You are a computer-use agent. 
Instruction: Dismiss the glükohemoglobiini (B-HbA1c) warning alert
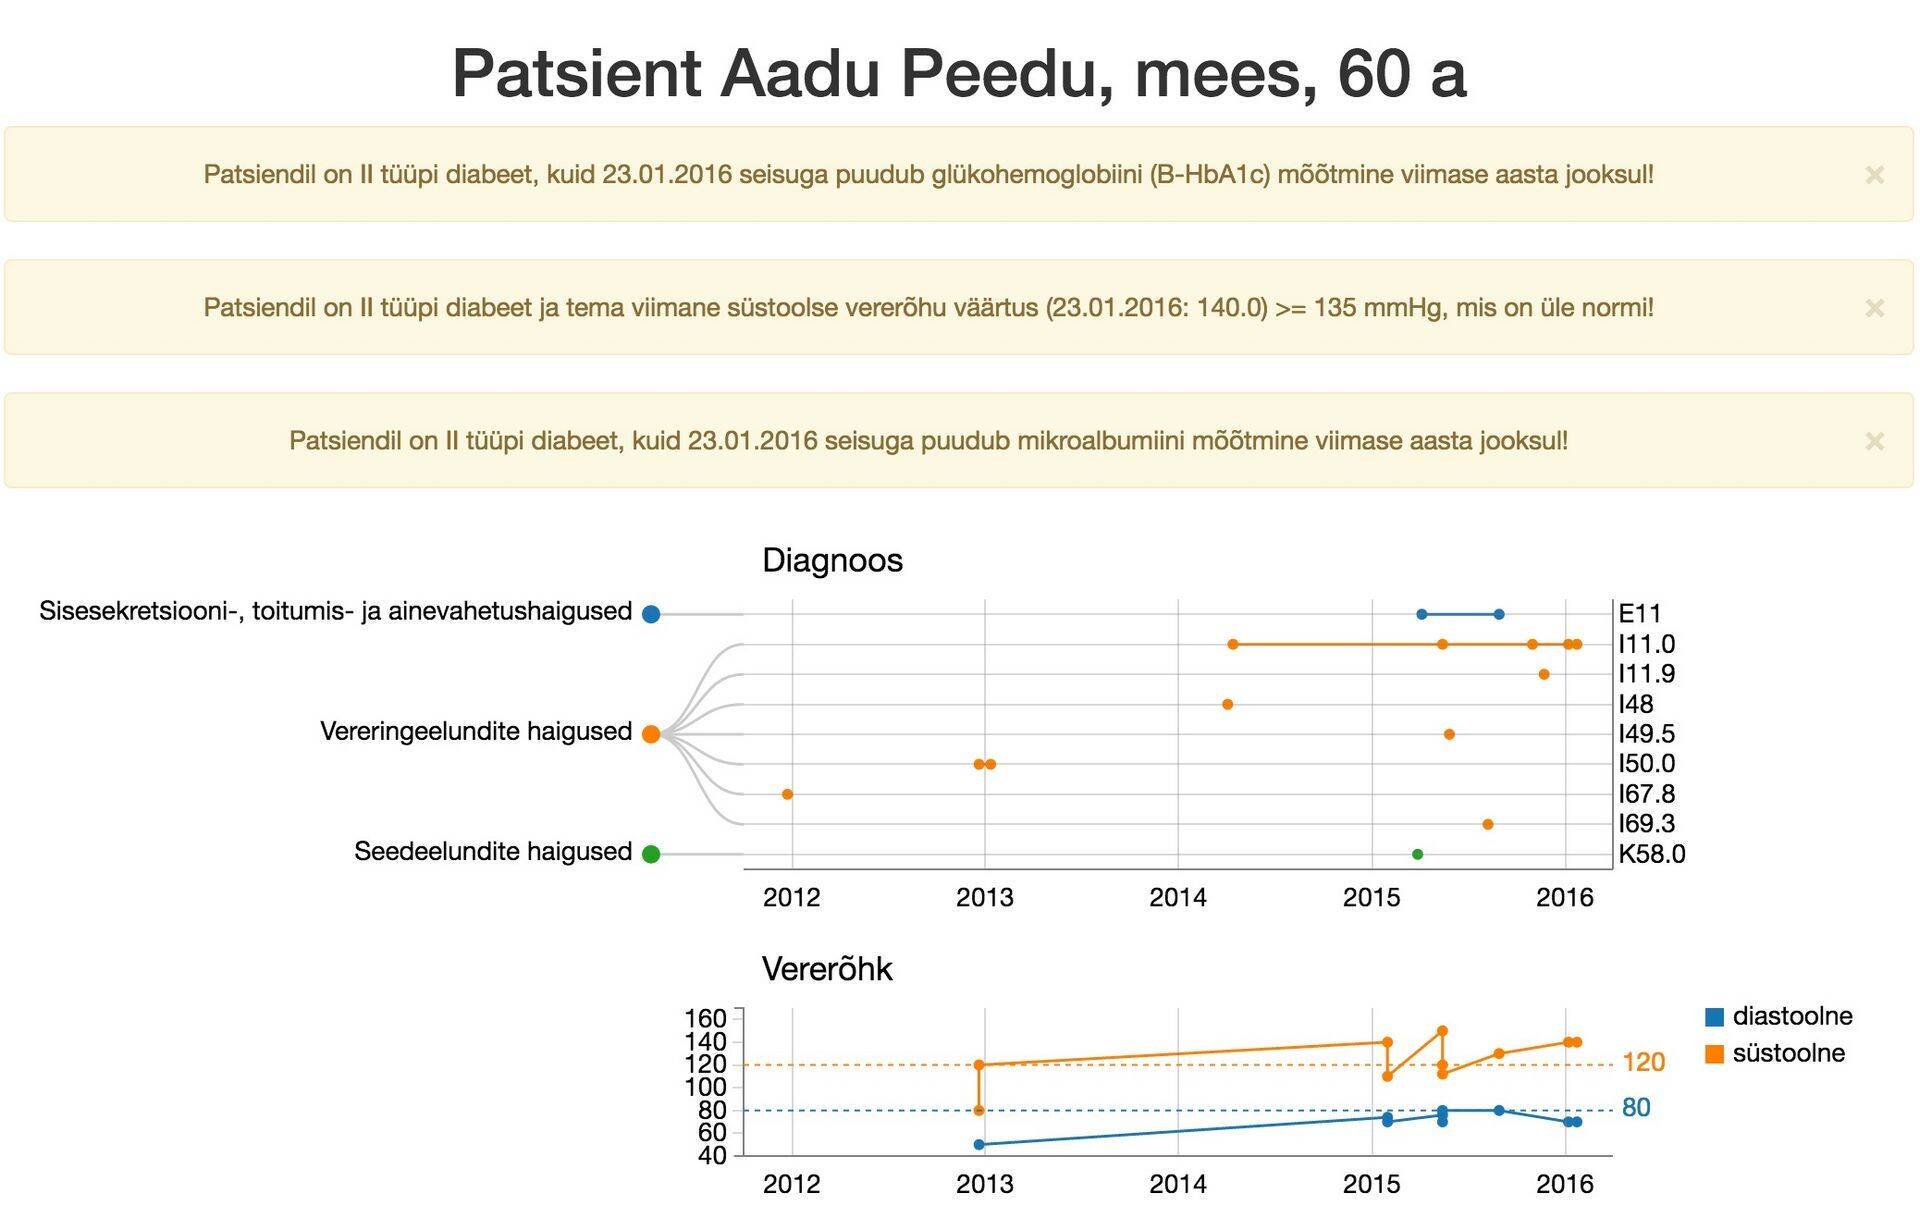click(1874, 175)
